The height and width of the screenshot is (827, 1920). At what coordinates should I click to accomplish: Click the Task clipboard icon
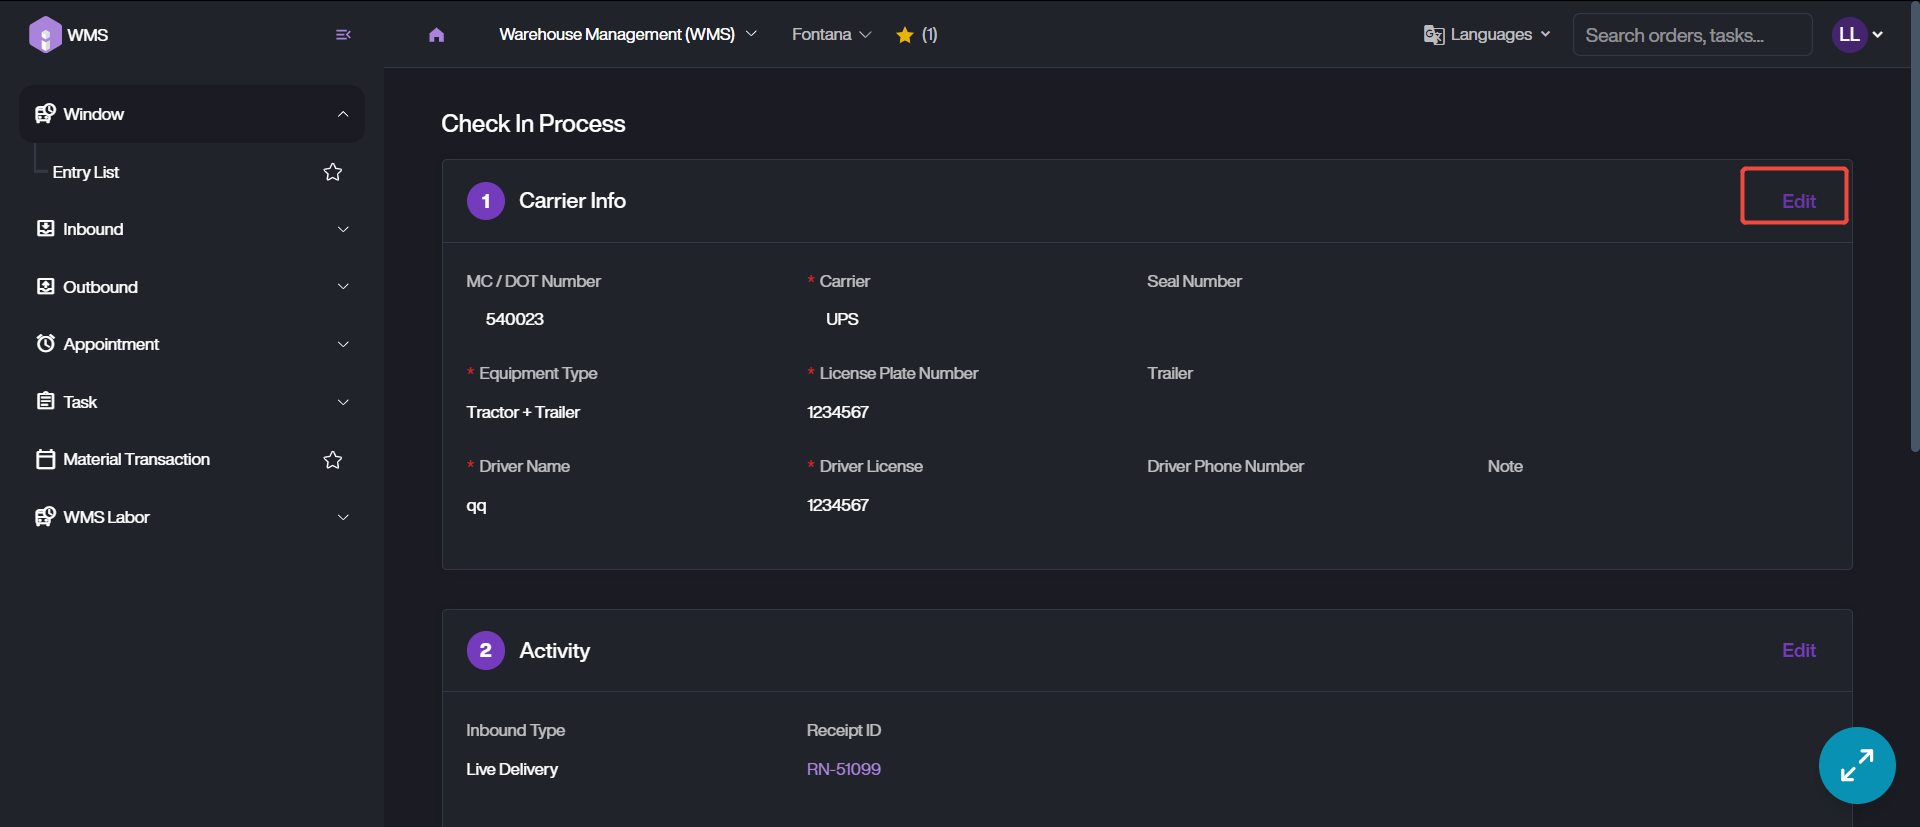[45, 402]
